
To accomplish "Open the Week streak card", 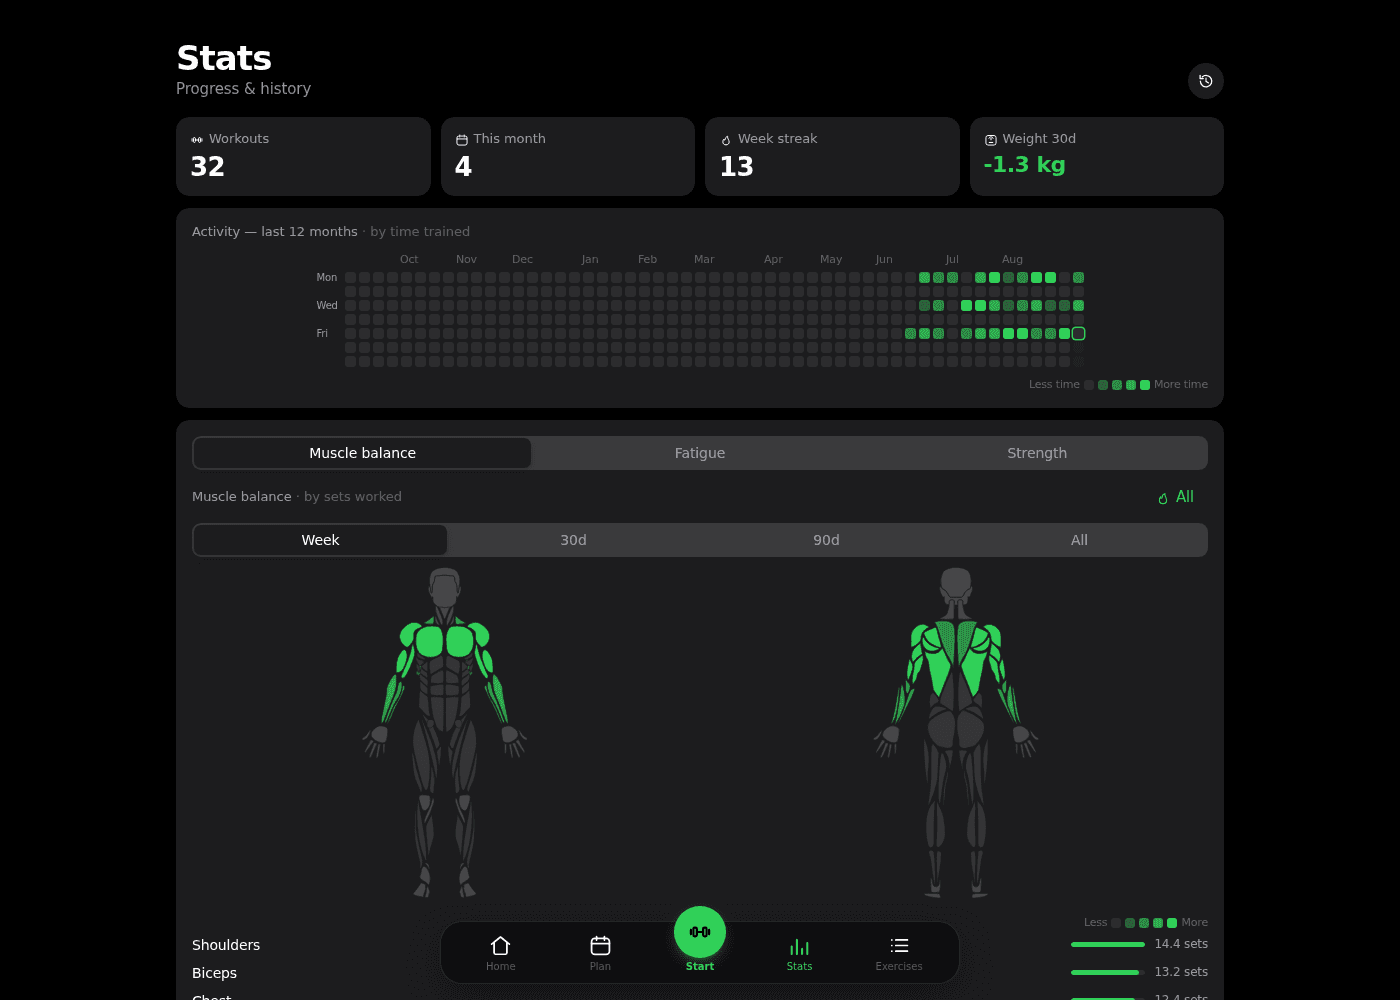I will tap(832, 156).
